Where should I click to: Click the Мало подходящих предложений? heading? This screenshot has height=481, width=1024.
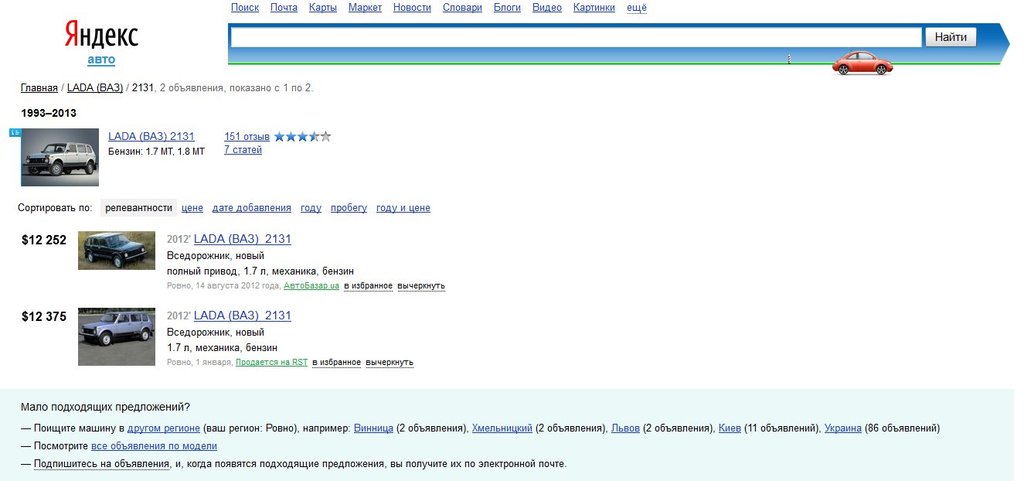pyautogui.click(x=105, y=407)
